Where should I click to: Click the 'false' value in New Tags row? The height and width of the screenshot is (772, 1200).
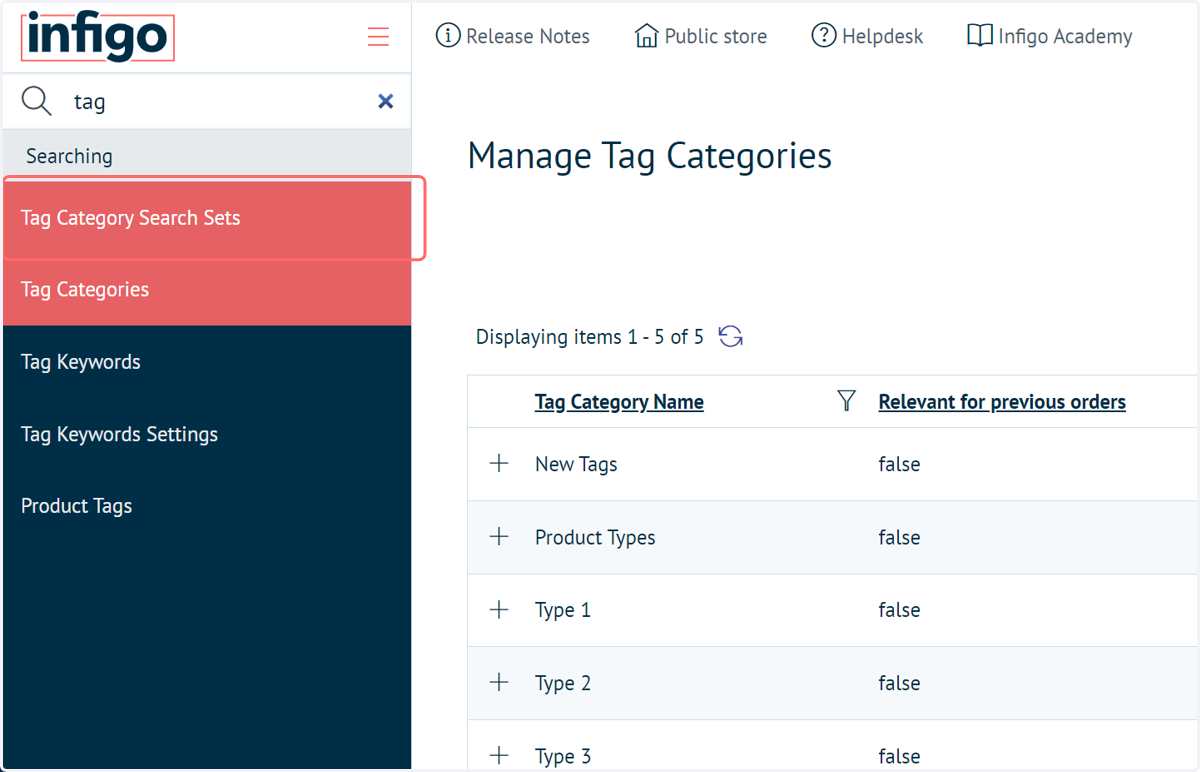tap(899, 464)
